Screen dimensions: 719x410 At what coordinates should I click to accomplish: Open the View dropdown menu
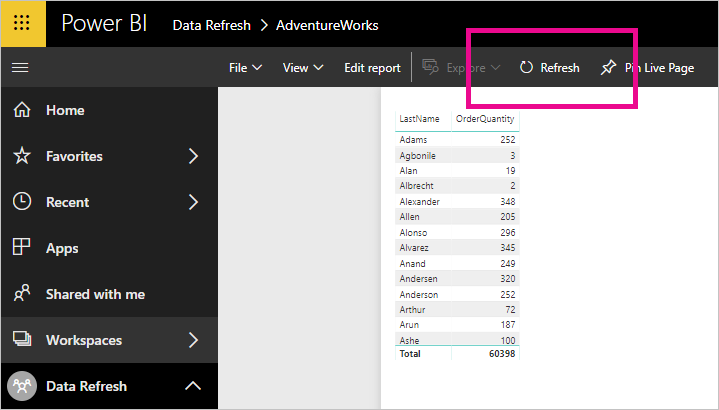click(303, 68)
